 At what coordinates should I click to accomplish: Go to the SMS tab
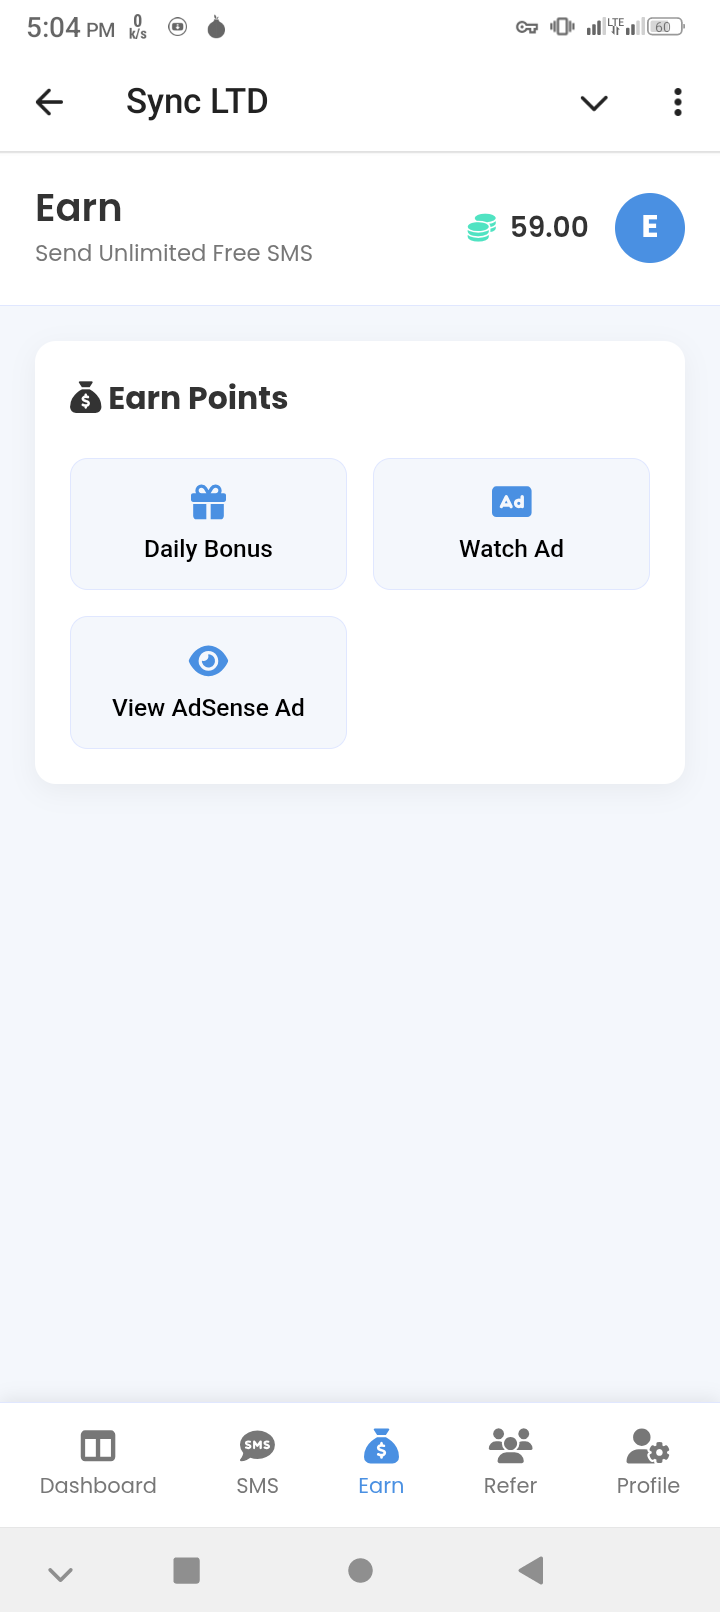pyautogui.click(x=257, y=1462)
